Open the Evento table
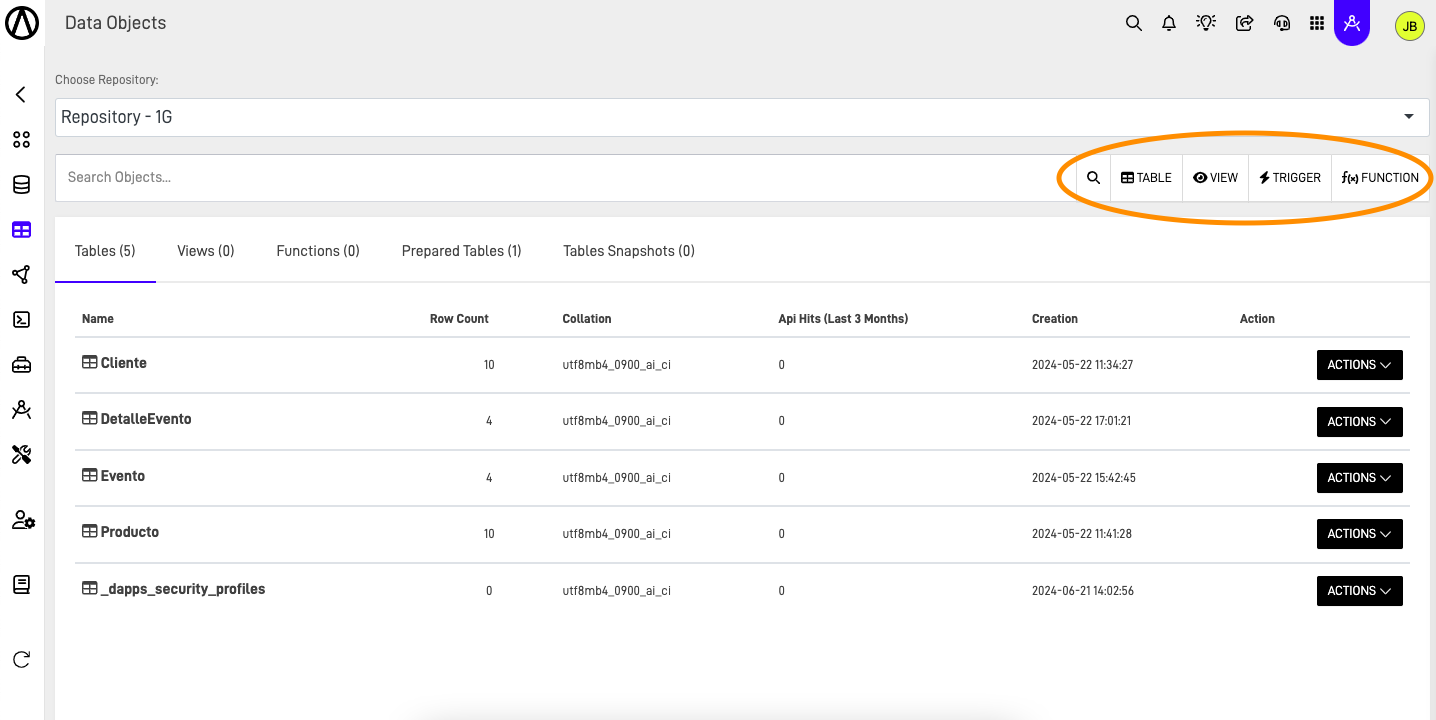This screenshot has width=1436, height=720. click(123, 476)
